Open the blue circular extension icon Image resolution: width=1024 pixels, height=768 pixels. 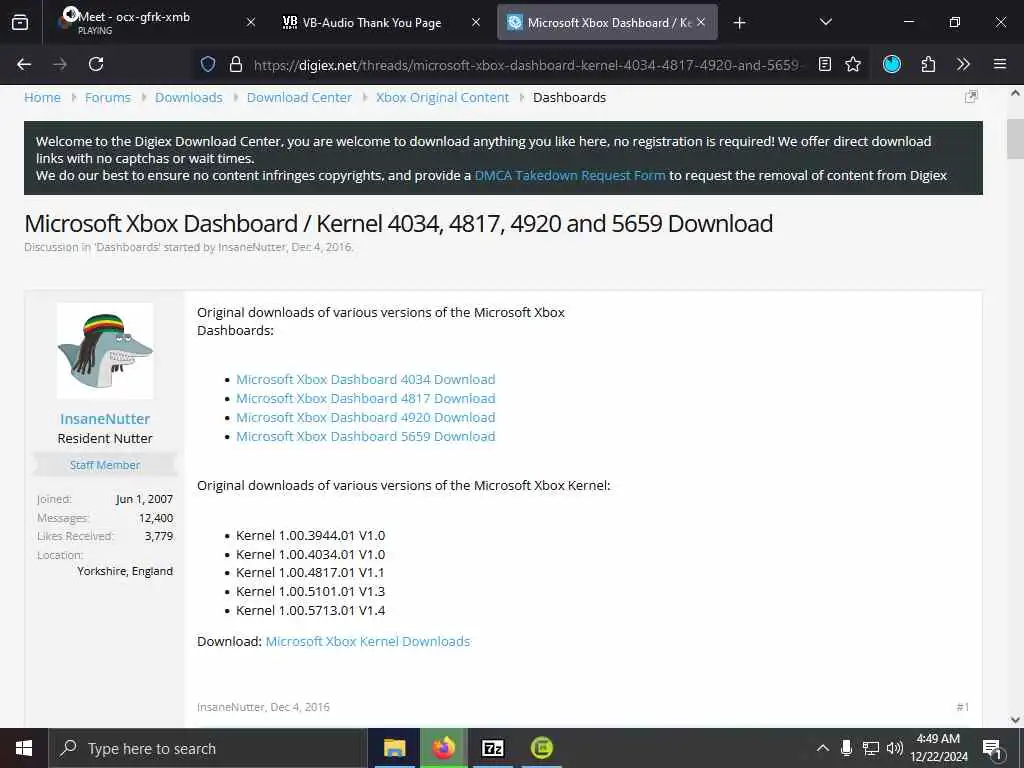tap(891, 64)
